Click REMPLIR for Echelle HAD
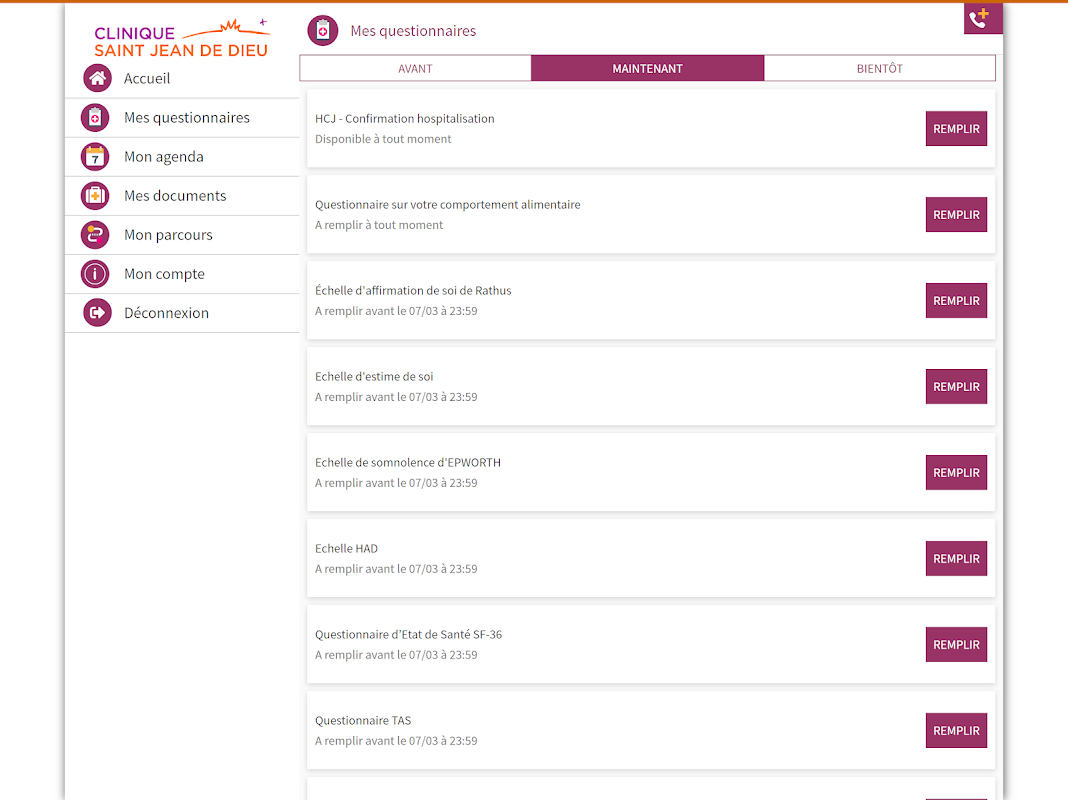 [956, 558]
